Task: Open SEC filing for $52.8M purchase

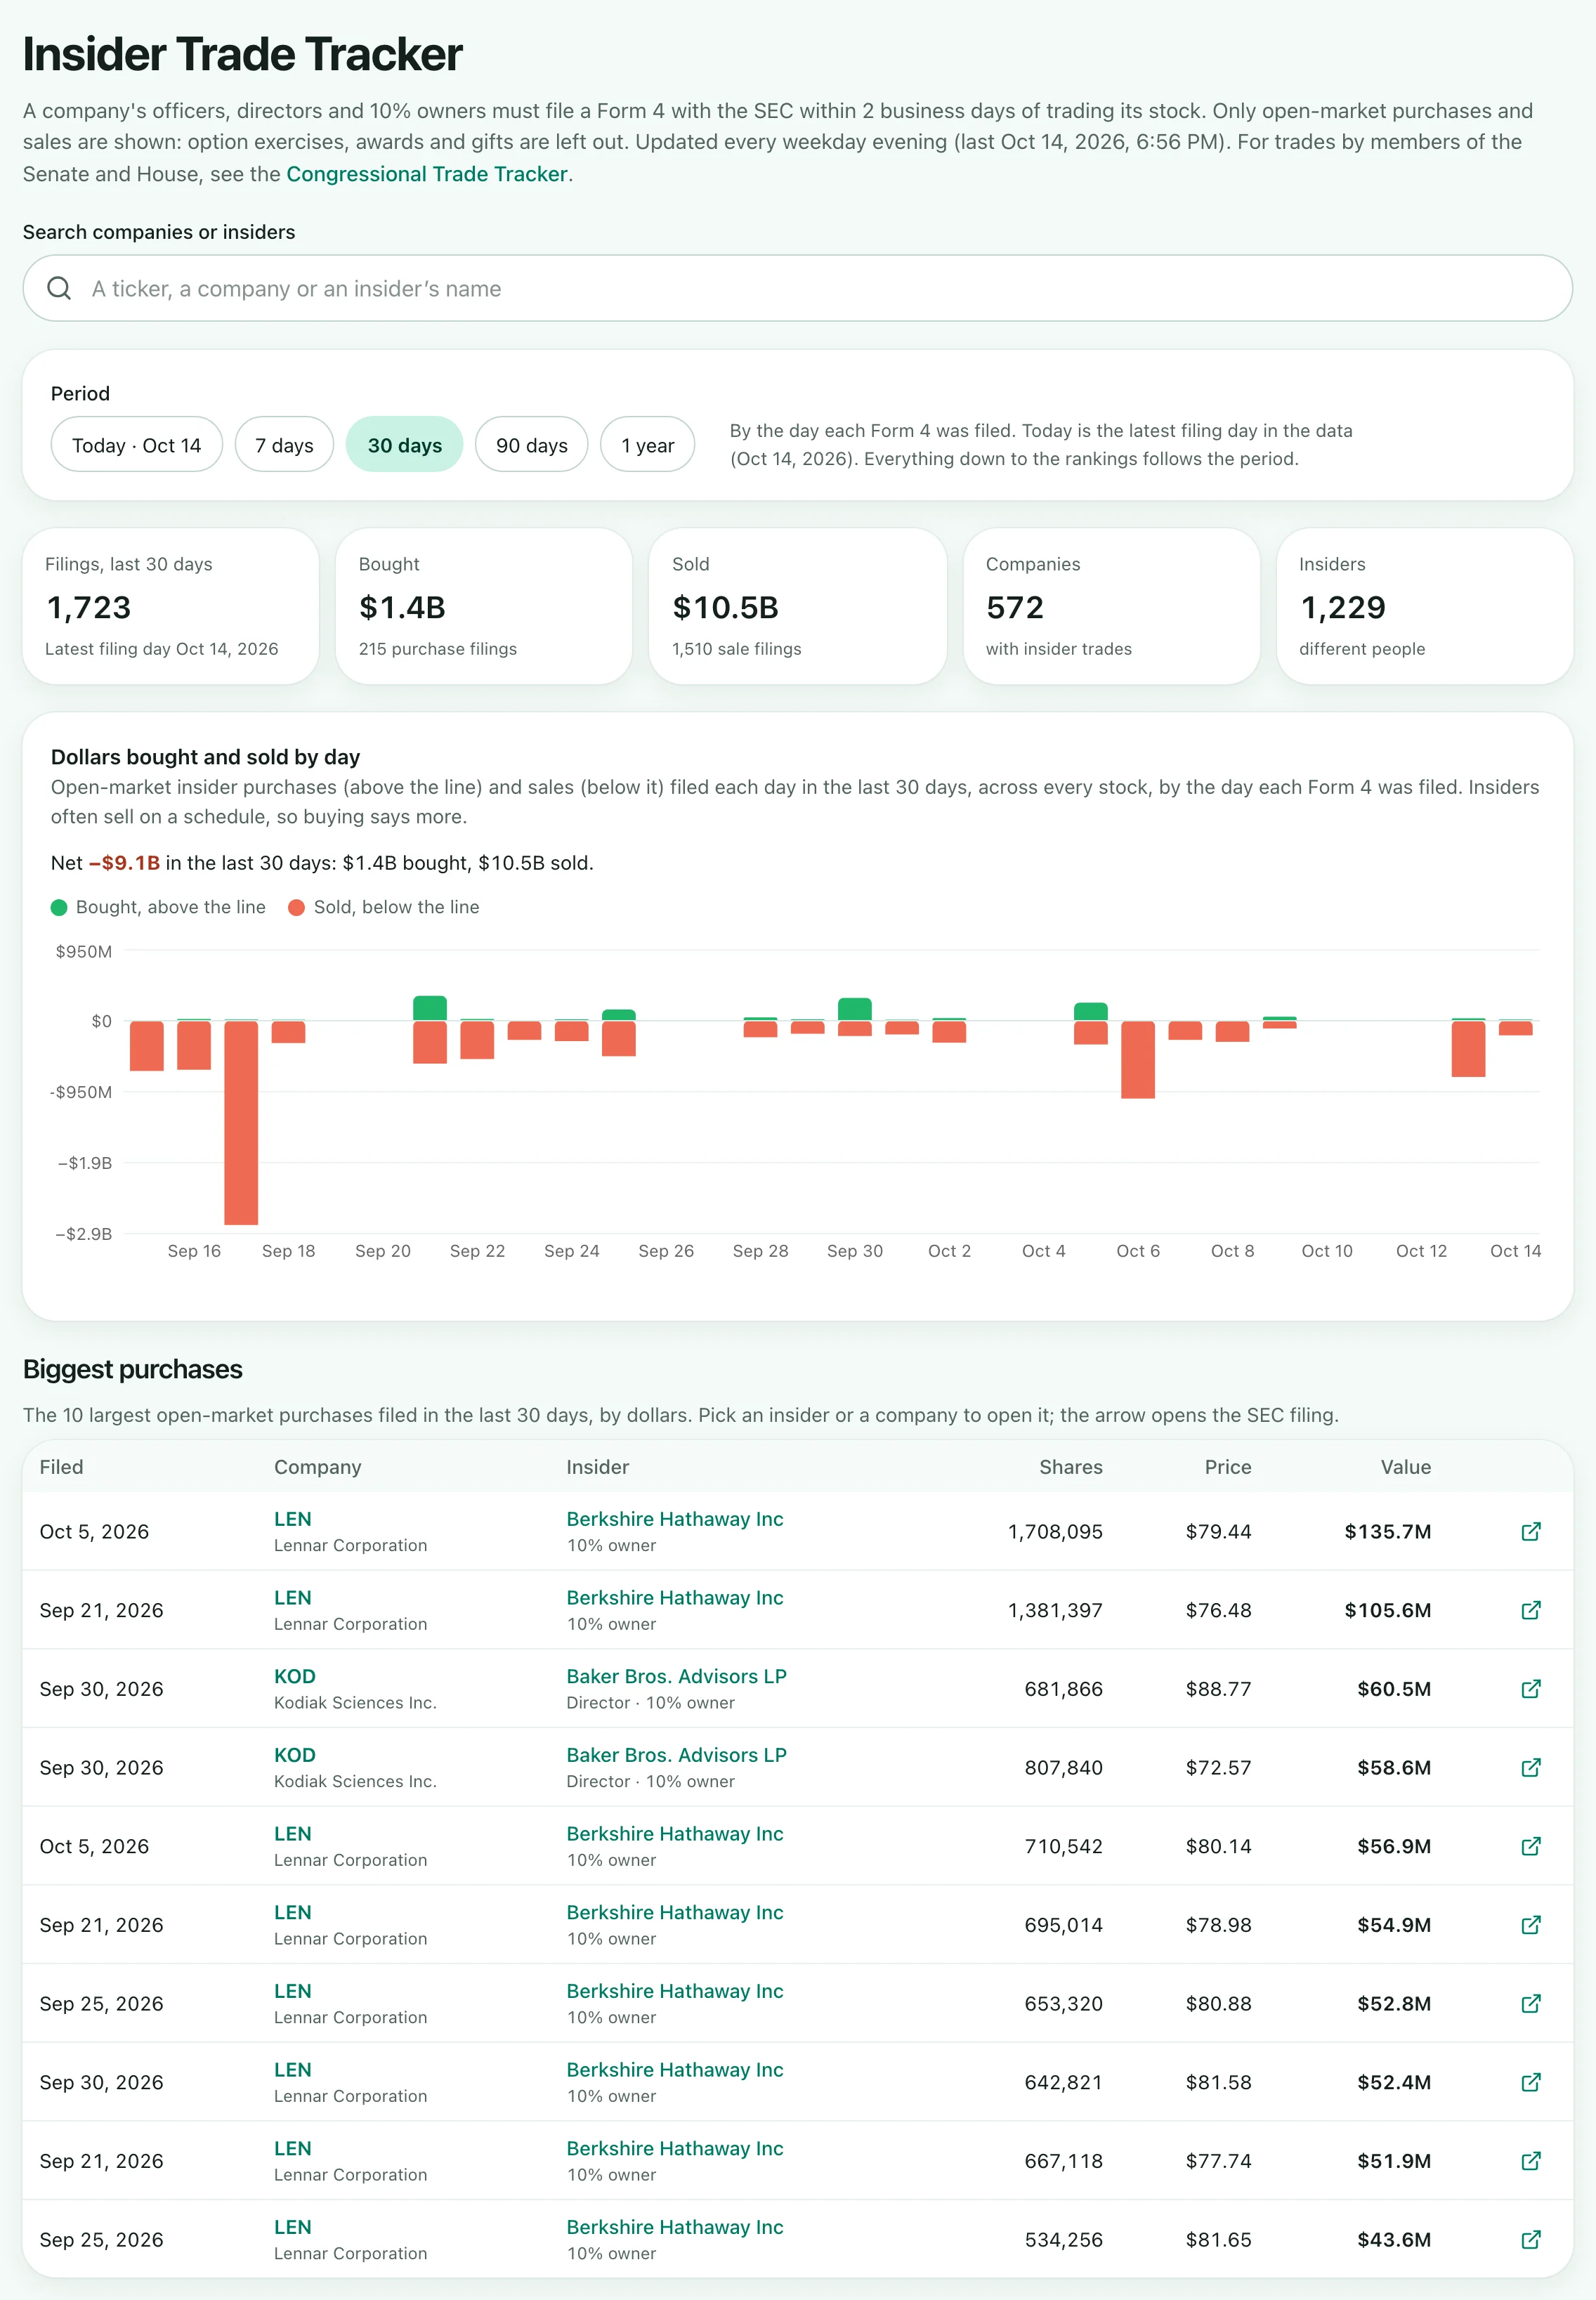Action: pyautogui.click(x=1530, y=2003)
